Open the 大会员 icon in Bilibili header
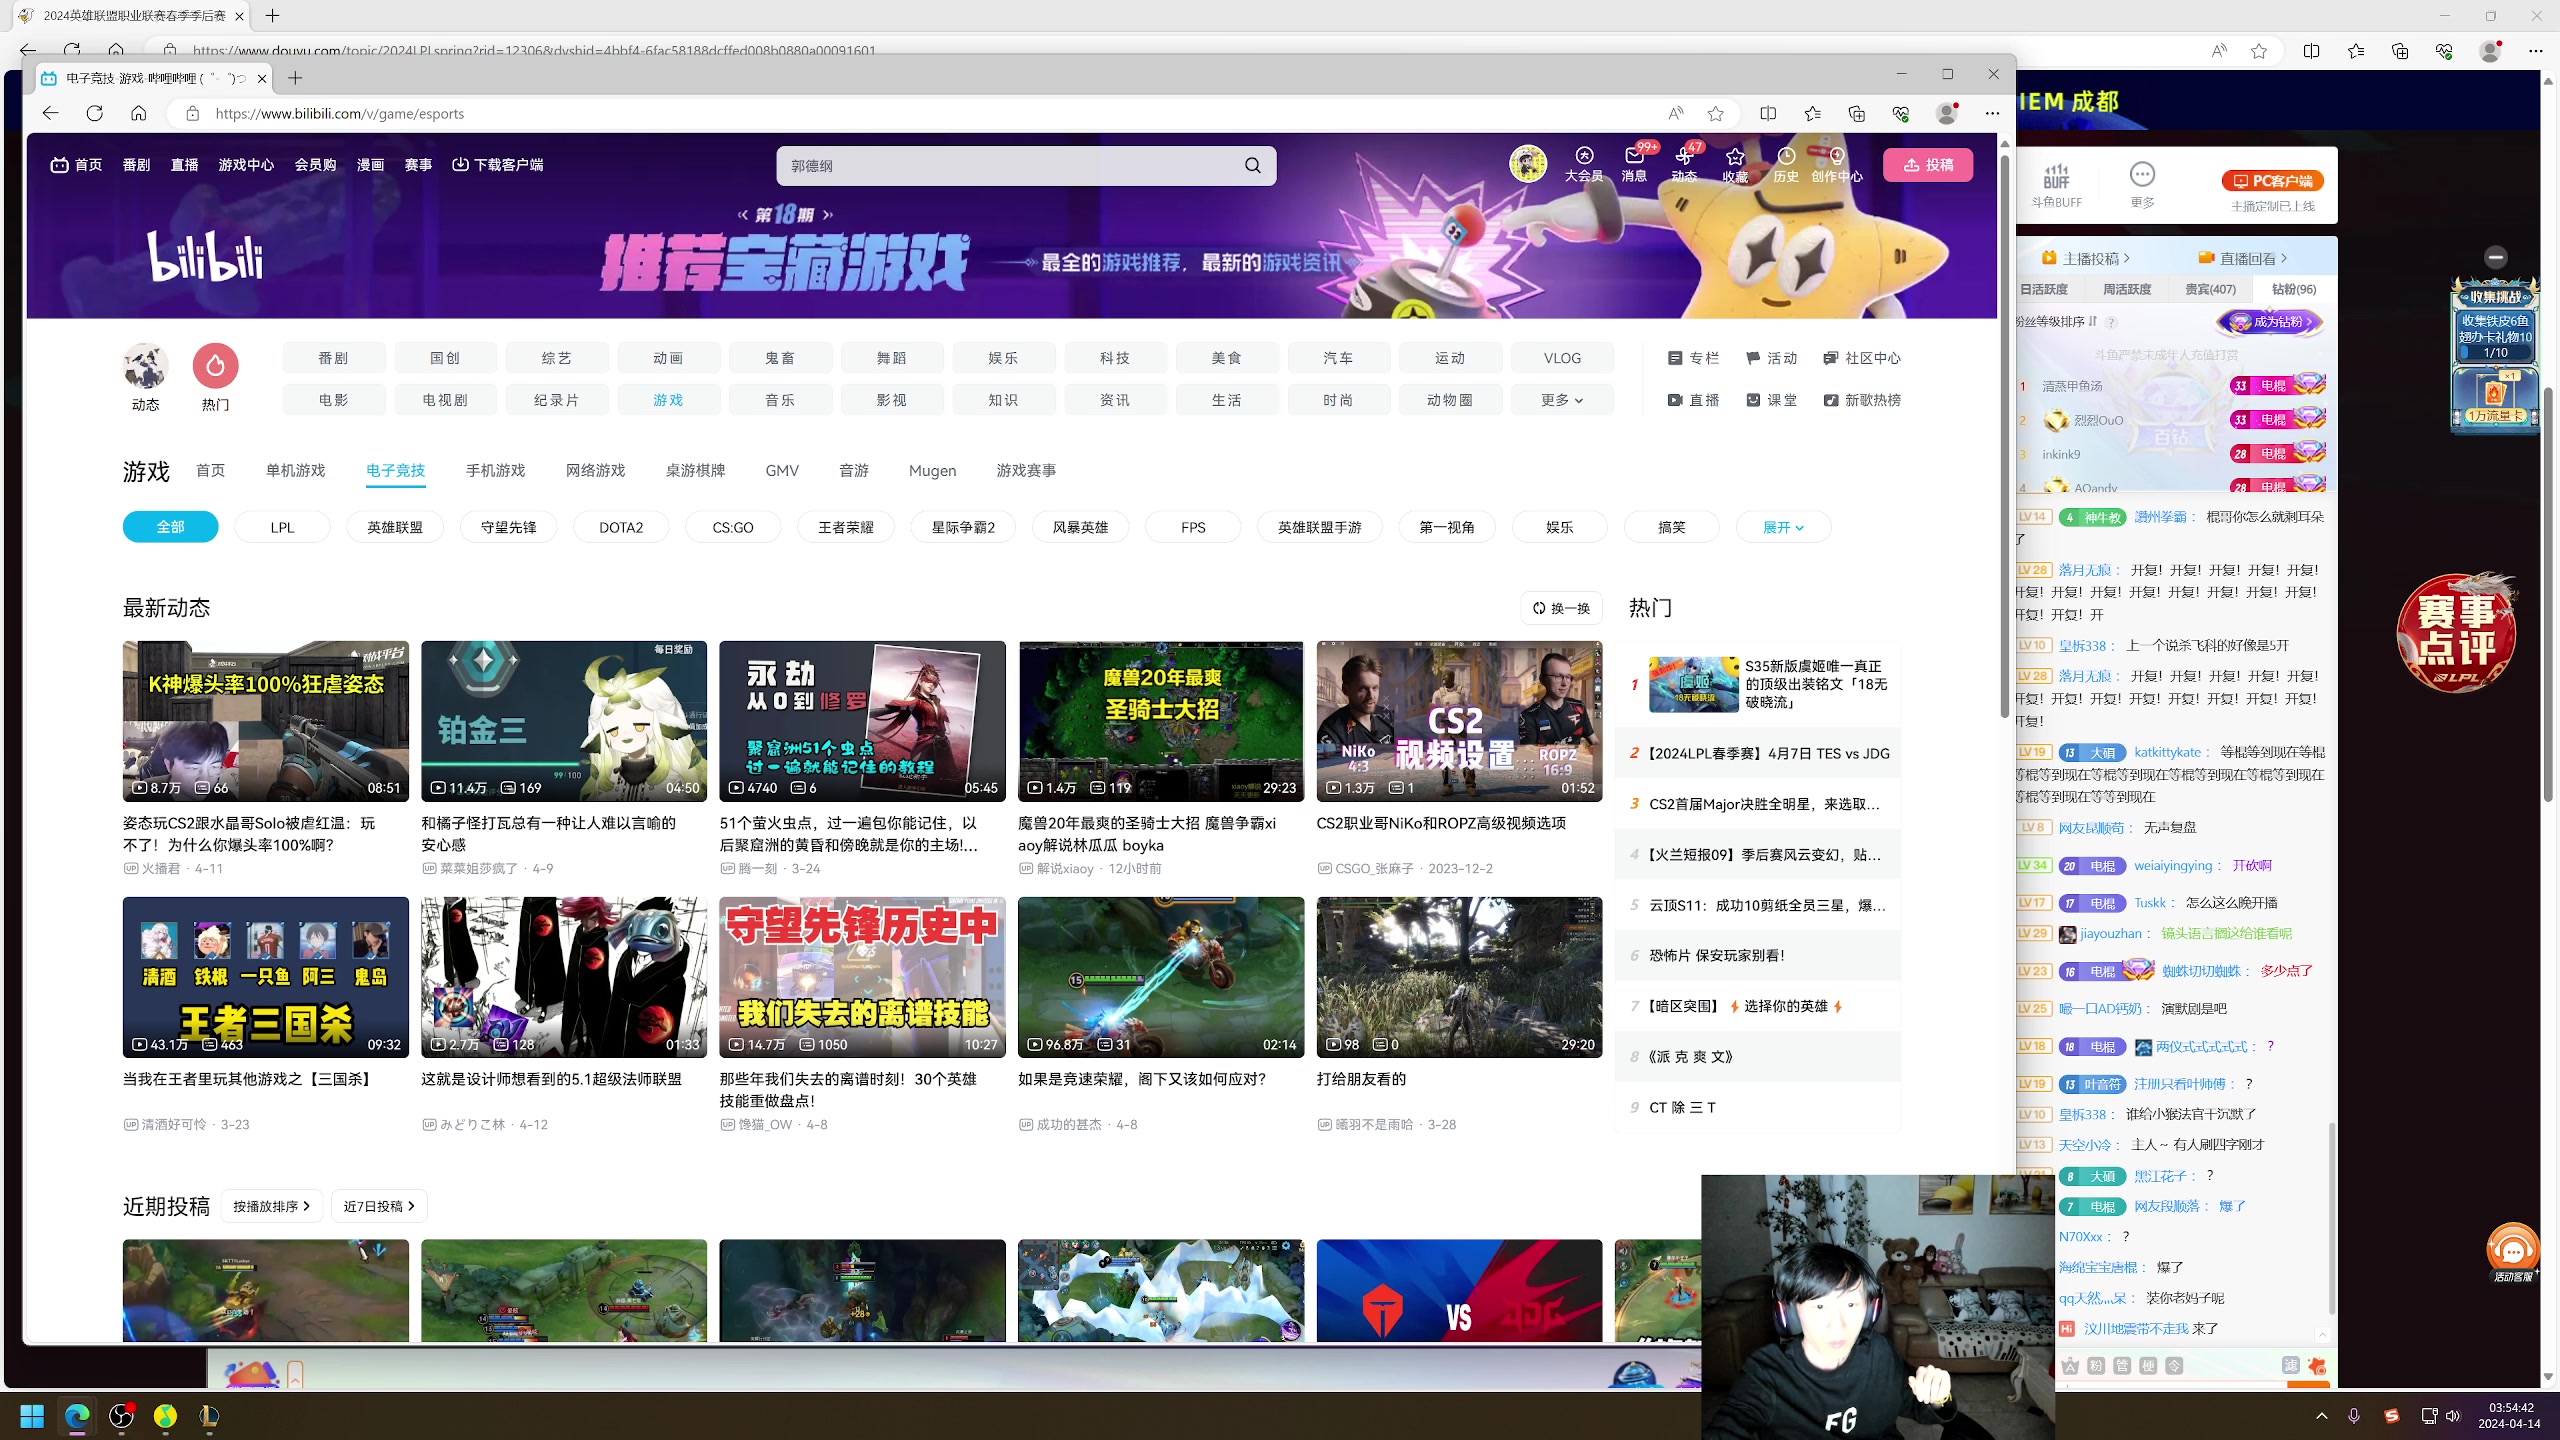This screenshot has width=2560, height=1440. coord(1584,164)
